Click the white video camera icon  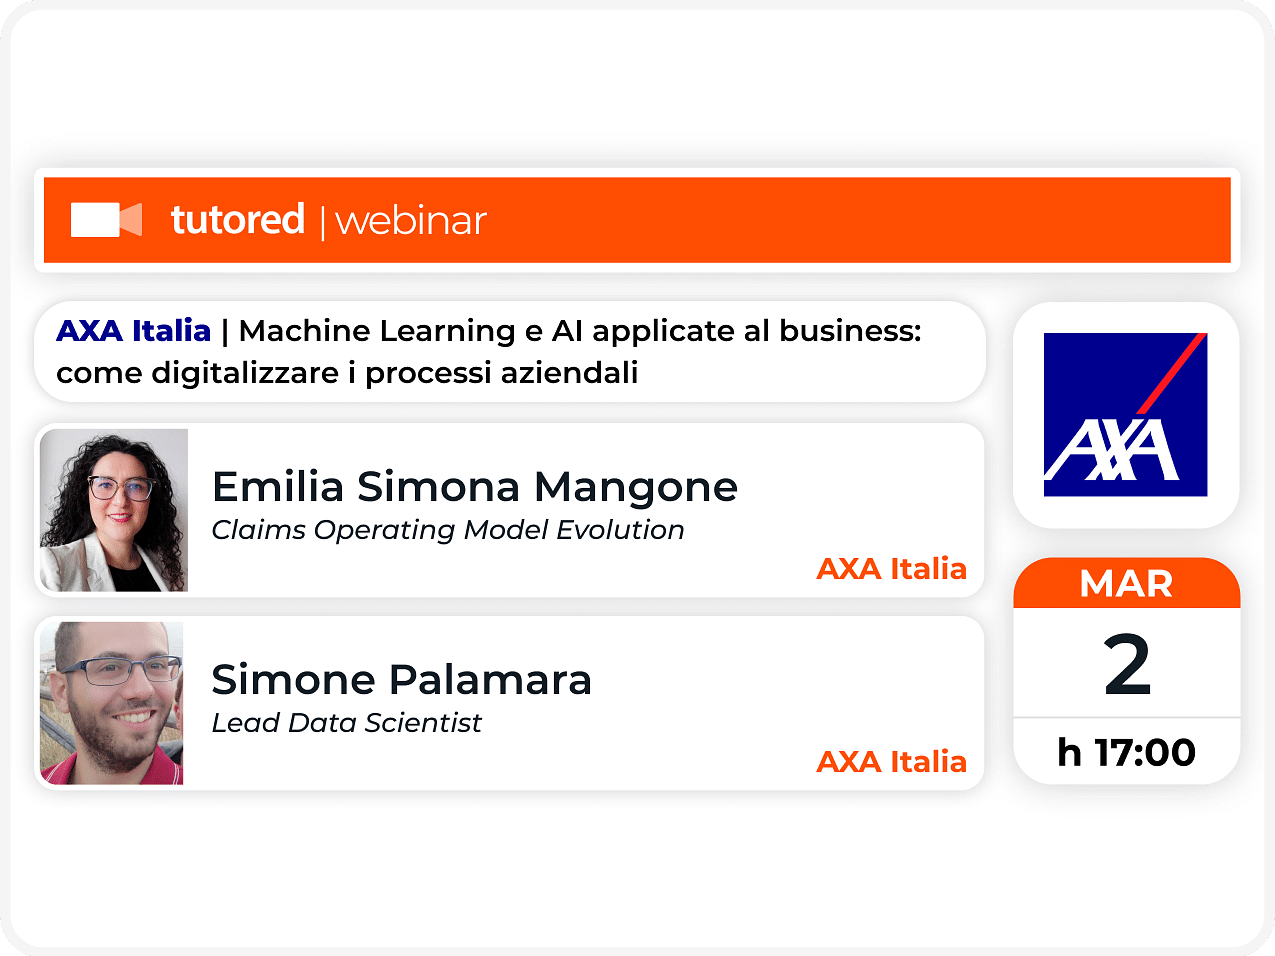coord(106,220)
